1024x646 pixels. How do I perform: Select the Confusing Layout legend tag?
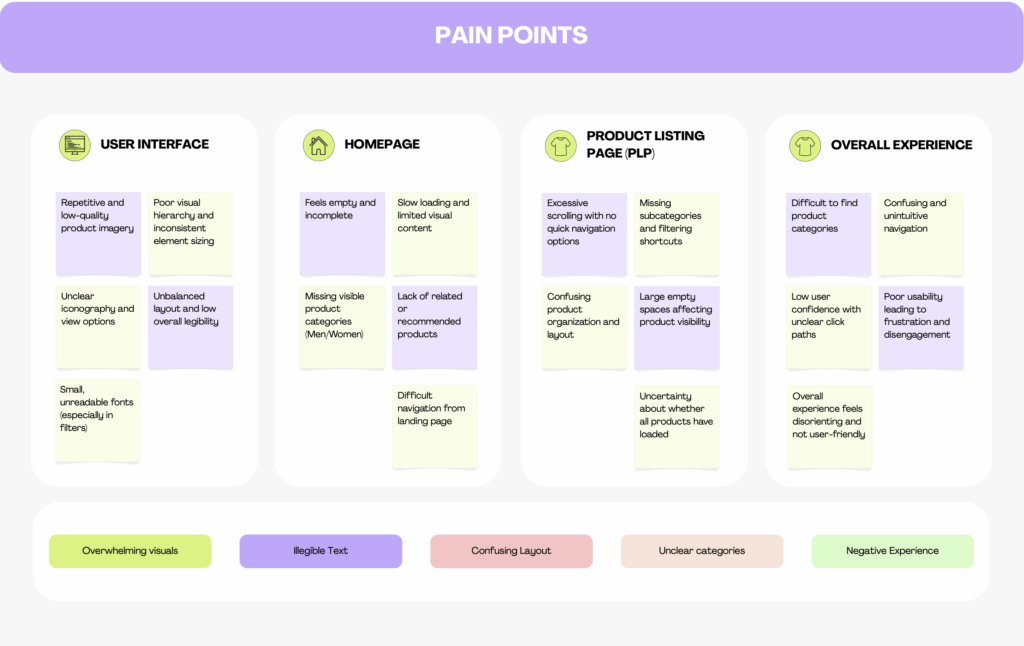[511, 551]
